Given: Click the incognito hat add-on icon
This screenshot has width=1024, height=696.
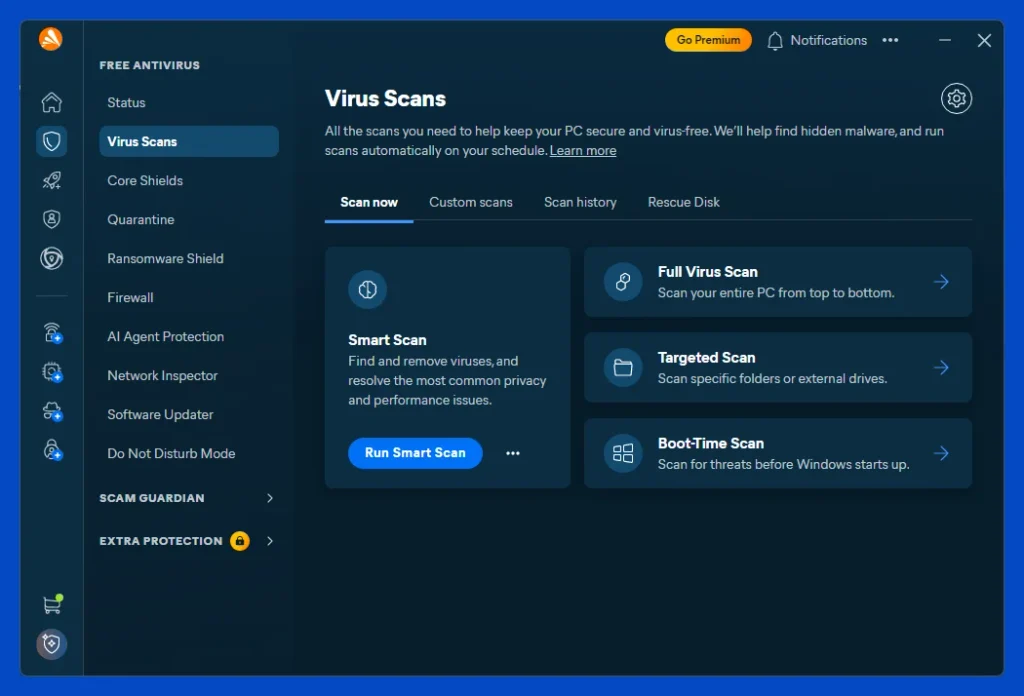Looking at the screenshot, I should point(52,411).
